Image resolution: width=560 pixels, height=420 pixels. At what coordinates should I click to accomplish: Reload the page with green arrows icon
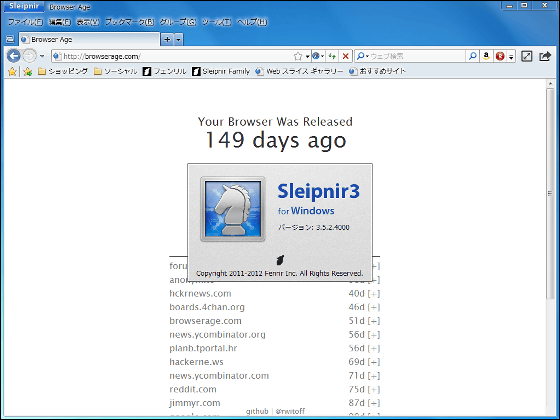[332, 56]
